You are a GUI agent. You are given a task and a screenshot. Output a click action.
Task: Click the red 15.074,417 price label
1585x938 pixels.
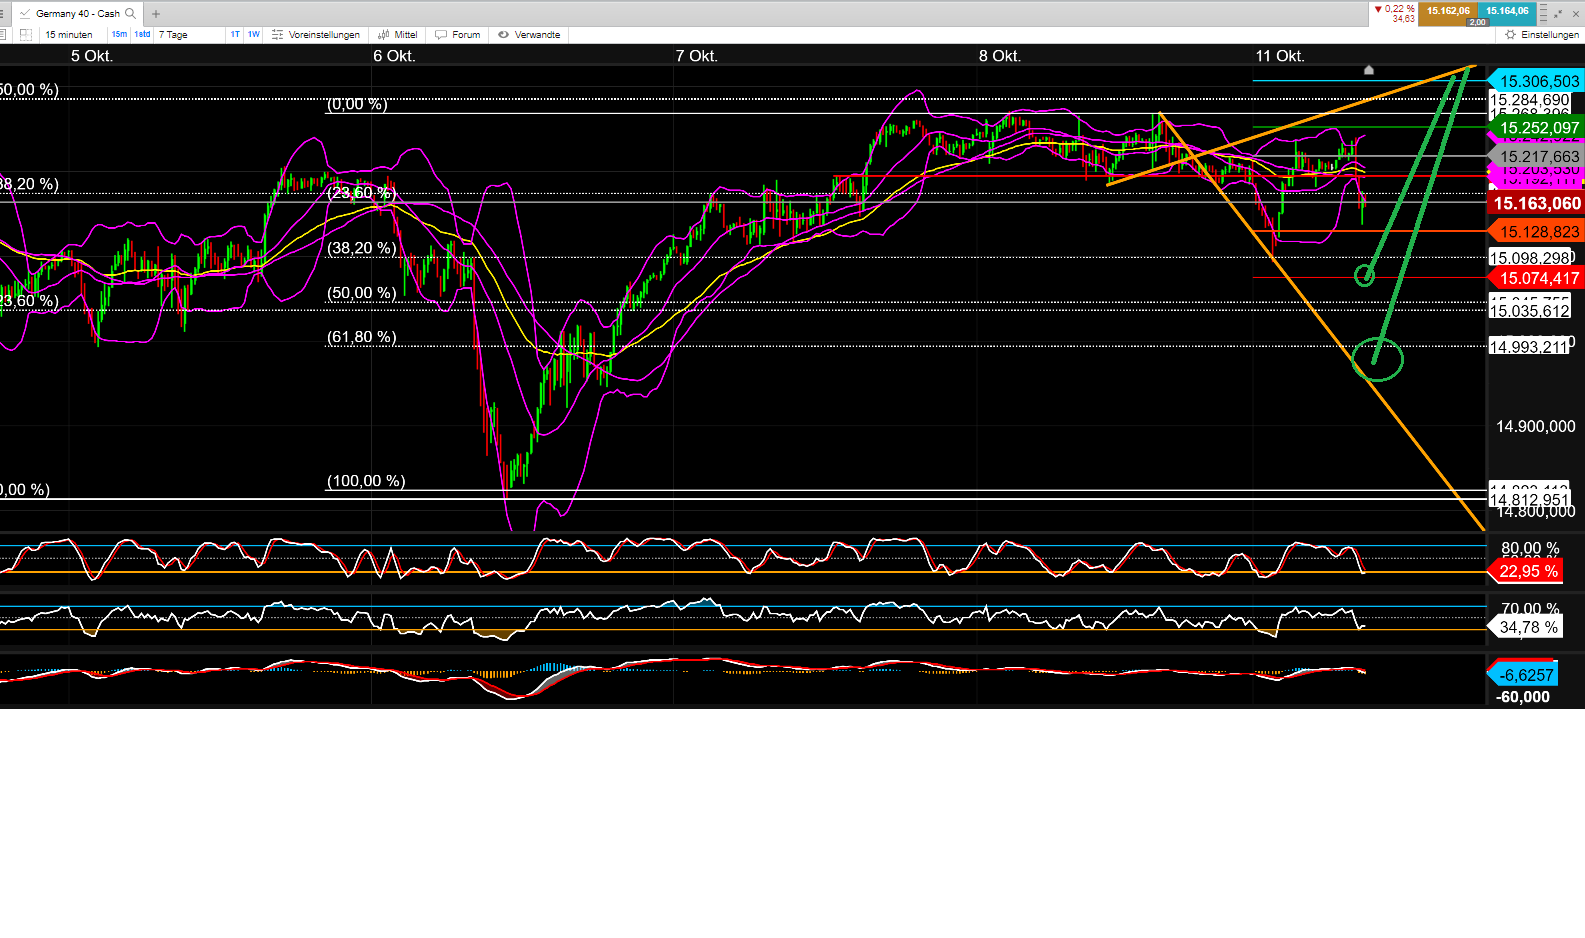[x=1538, y=278]
